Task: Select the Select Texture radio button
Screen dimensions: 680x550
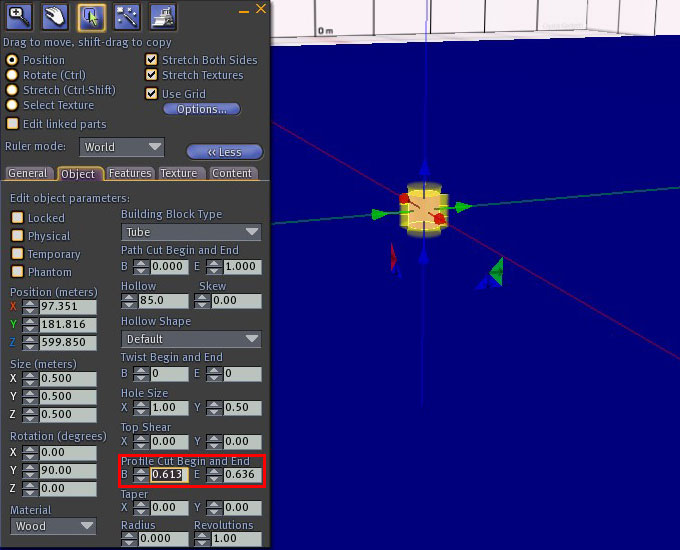Action: pos(12,105)
